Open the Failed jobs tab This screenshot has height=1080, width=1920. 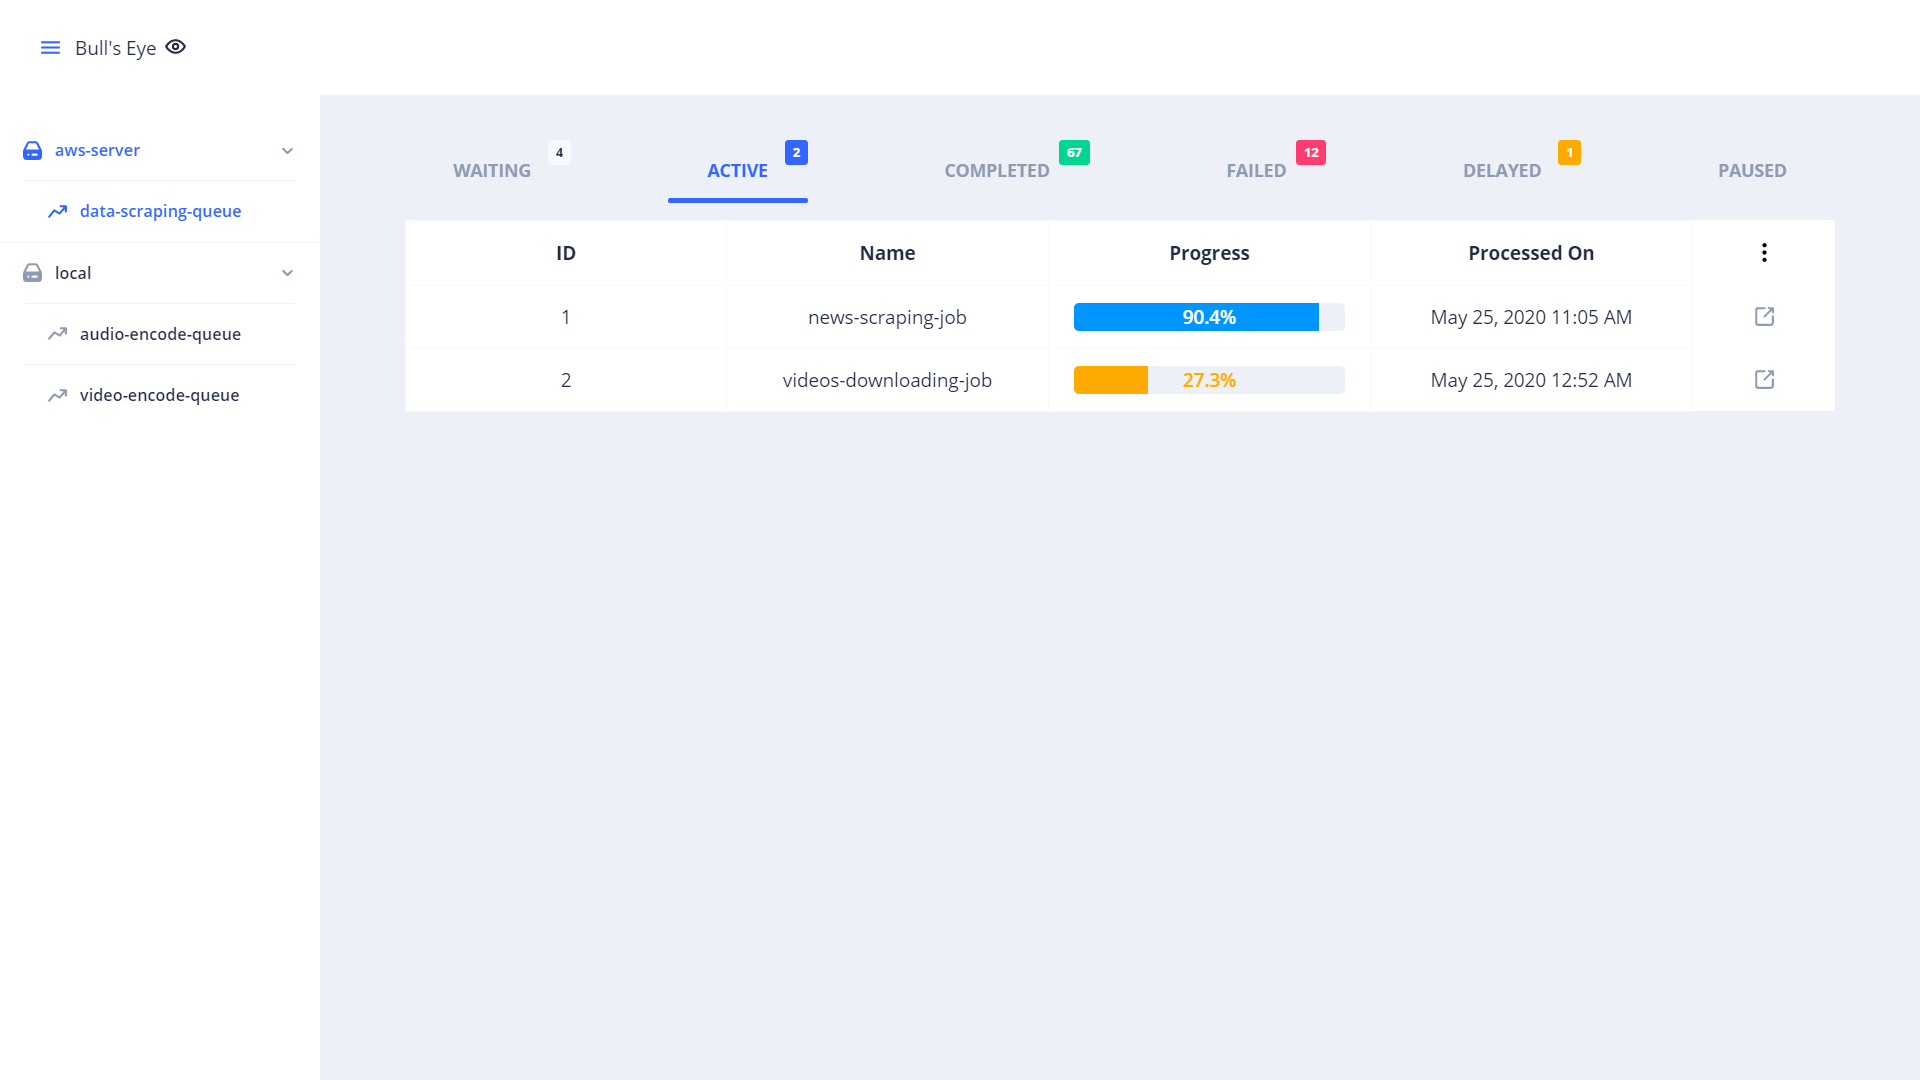pos(1256,171)
